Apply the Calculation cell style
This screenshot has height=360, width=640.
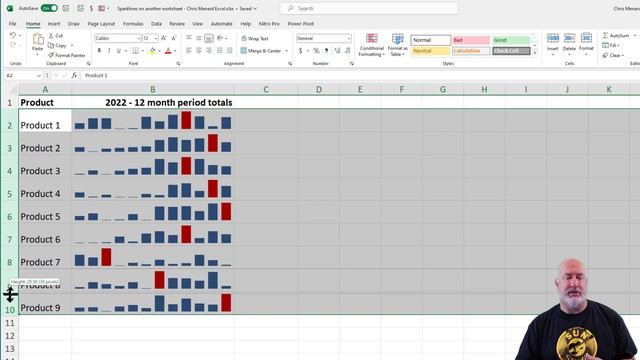(471, 51)
